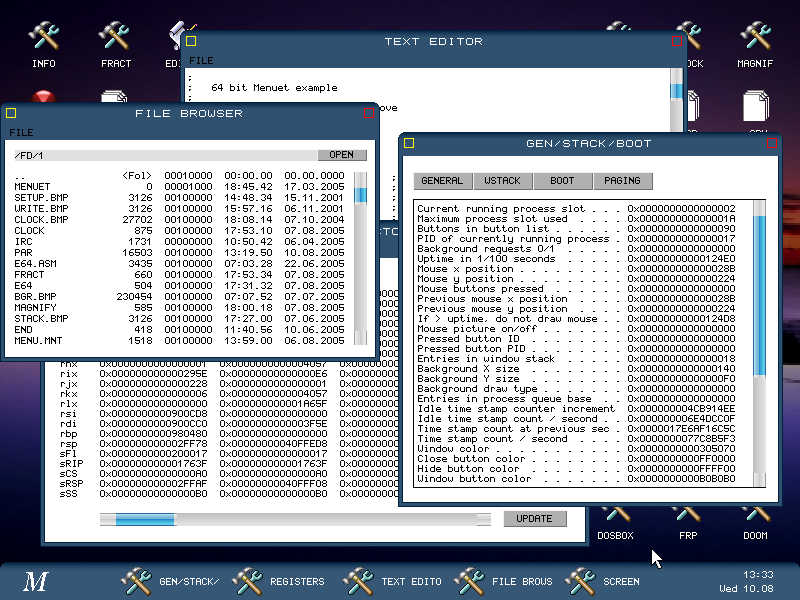Select the PAGING tab
This screenshot has height=600, width=800.
(622, 181)
